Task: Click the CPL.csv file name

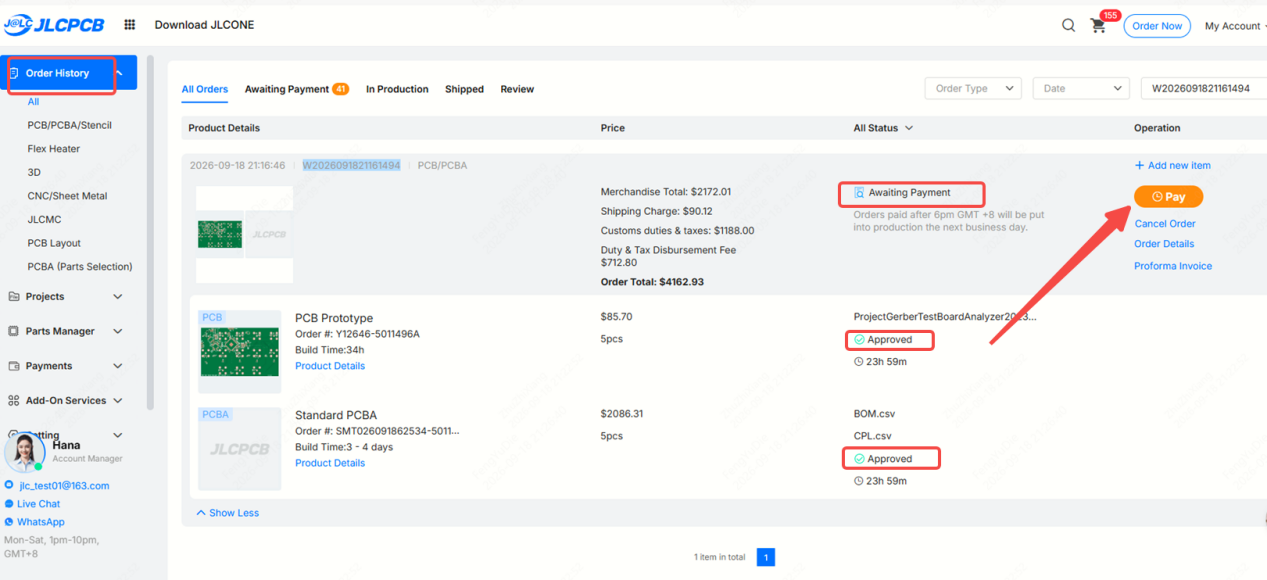Action: 872,436
